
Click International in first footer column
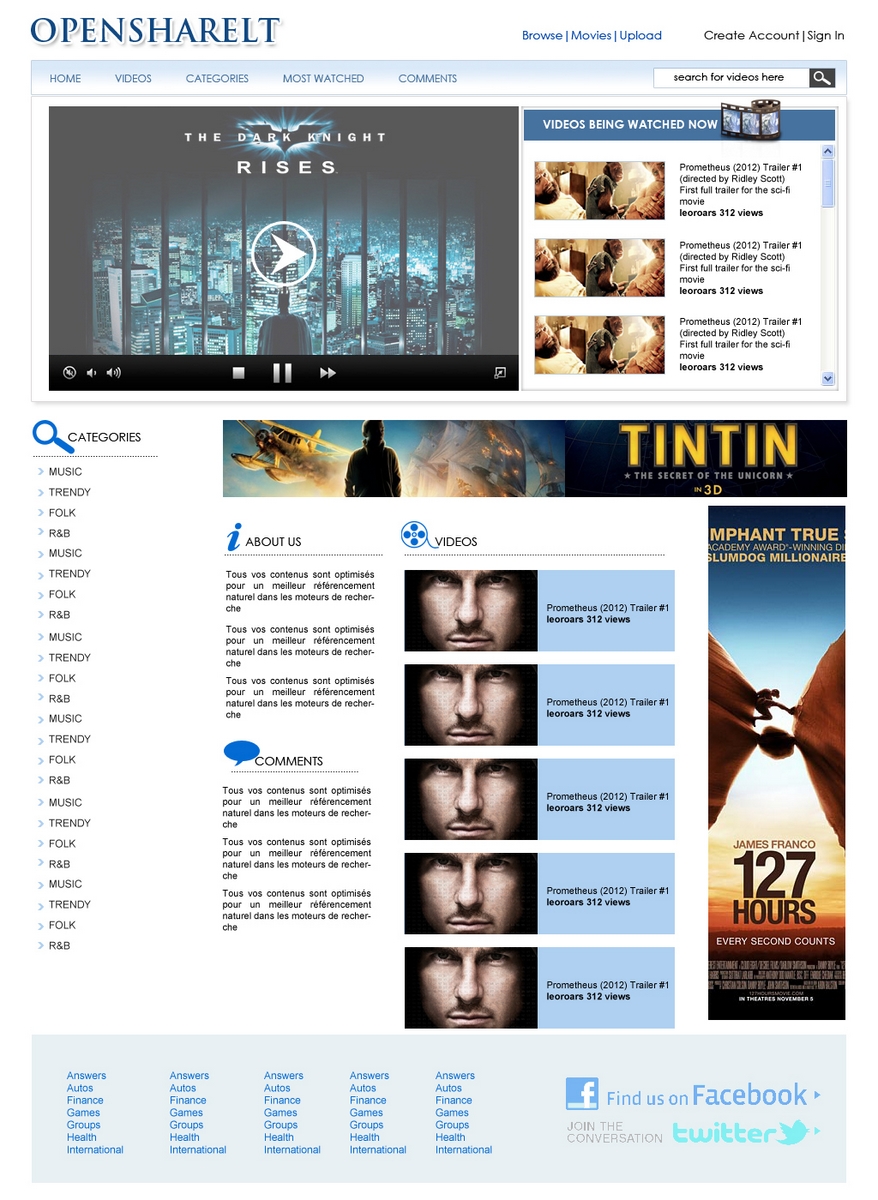[x=95, y=1150]
